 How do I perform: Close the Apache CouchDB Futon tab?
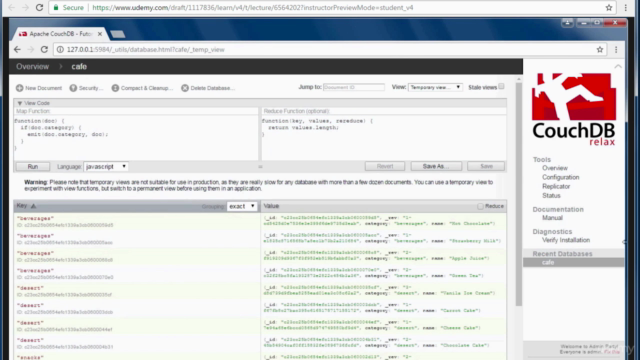[100, 34]
